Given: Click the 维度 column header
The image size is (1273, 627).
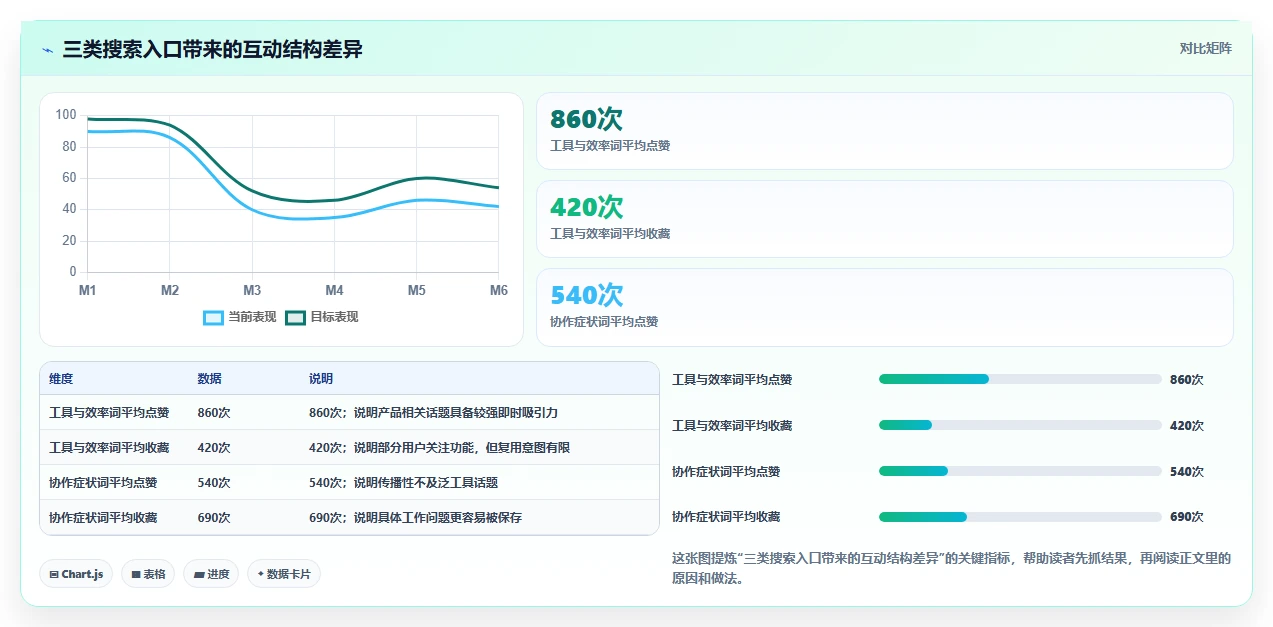Looking at the screenshot, I should coord(61,379).
